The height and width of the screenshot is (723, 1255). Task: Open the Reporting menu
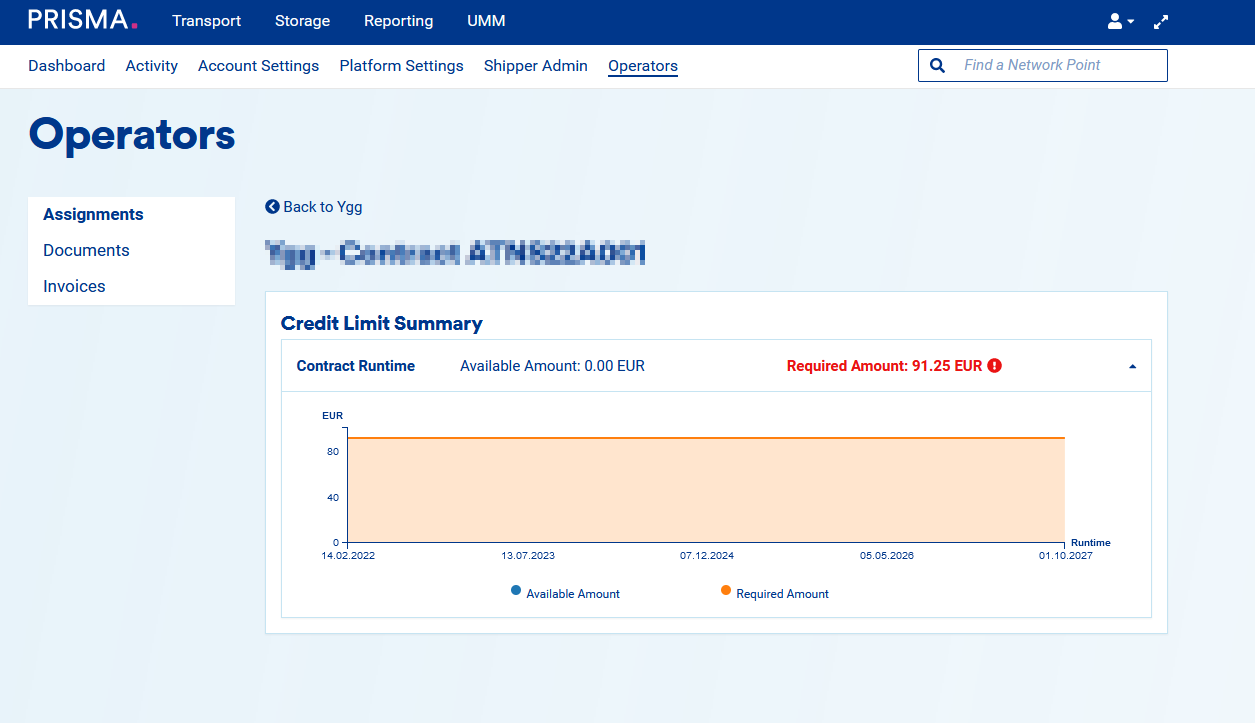coord(398,21)
